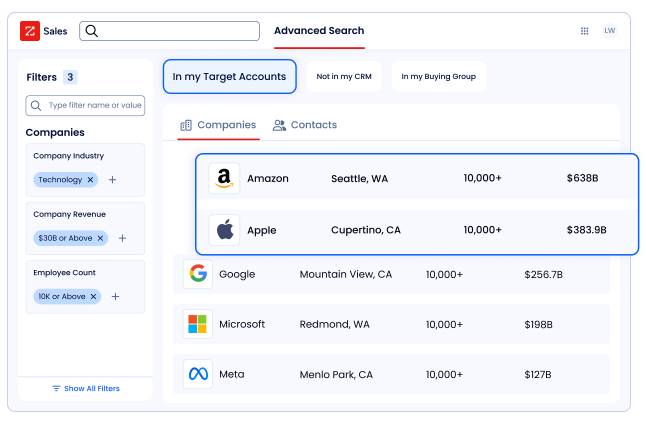Click Seattle, WA location cell

click(359, 179)
